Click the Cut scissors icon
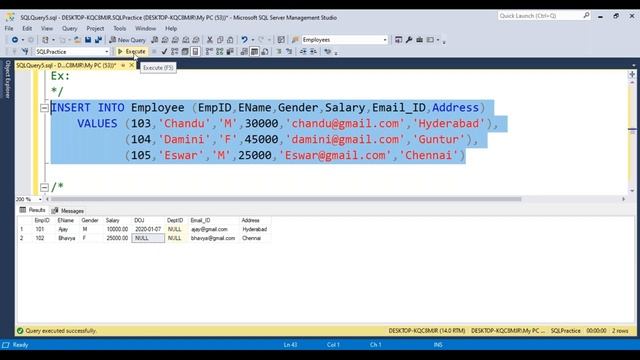640x360 pixels. 210,40
